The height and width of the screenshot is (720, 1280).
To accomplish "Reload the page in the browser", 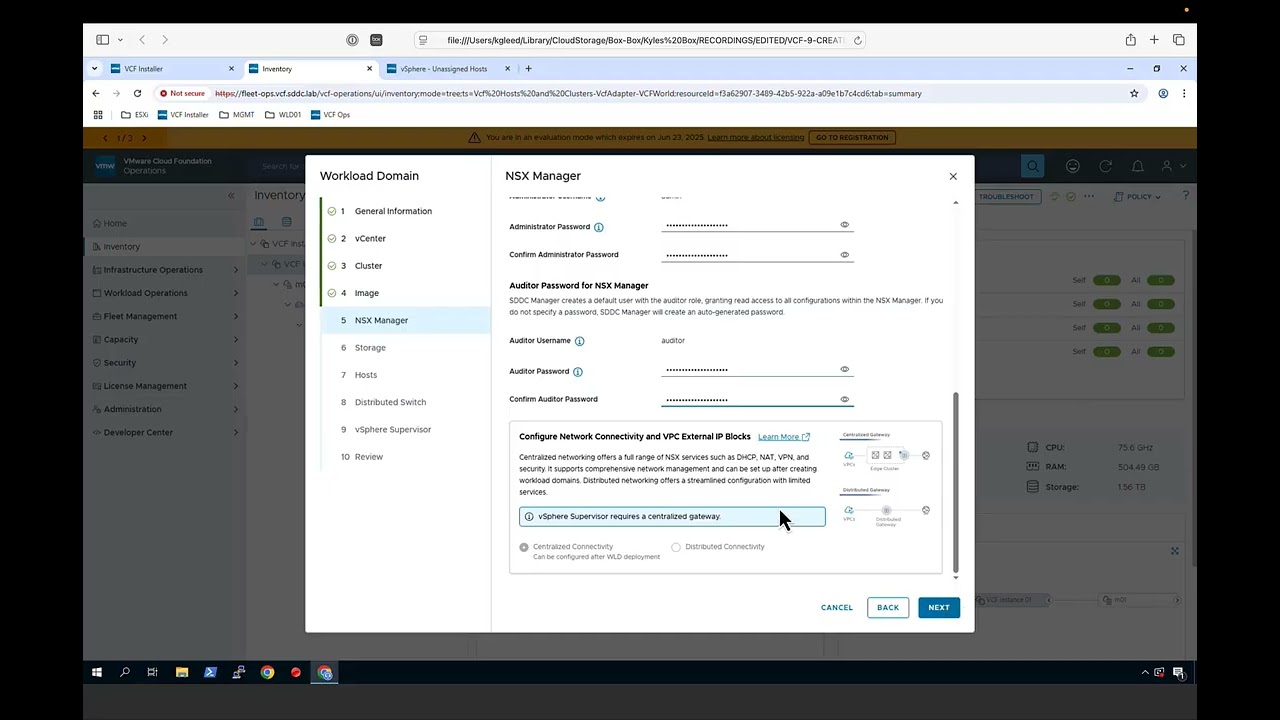I will tap(137, 93).
